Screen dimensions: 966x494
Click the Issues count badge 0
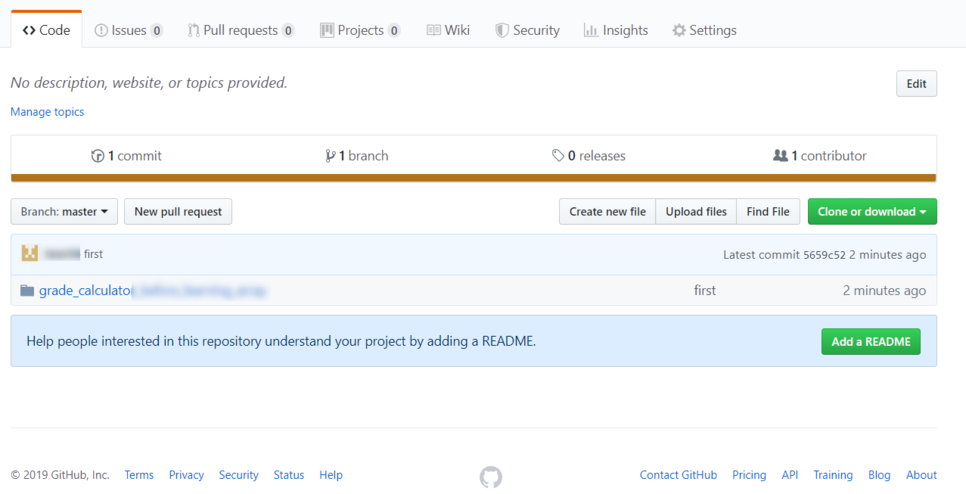156,30
